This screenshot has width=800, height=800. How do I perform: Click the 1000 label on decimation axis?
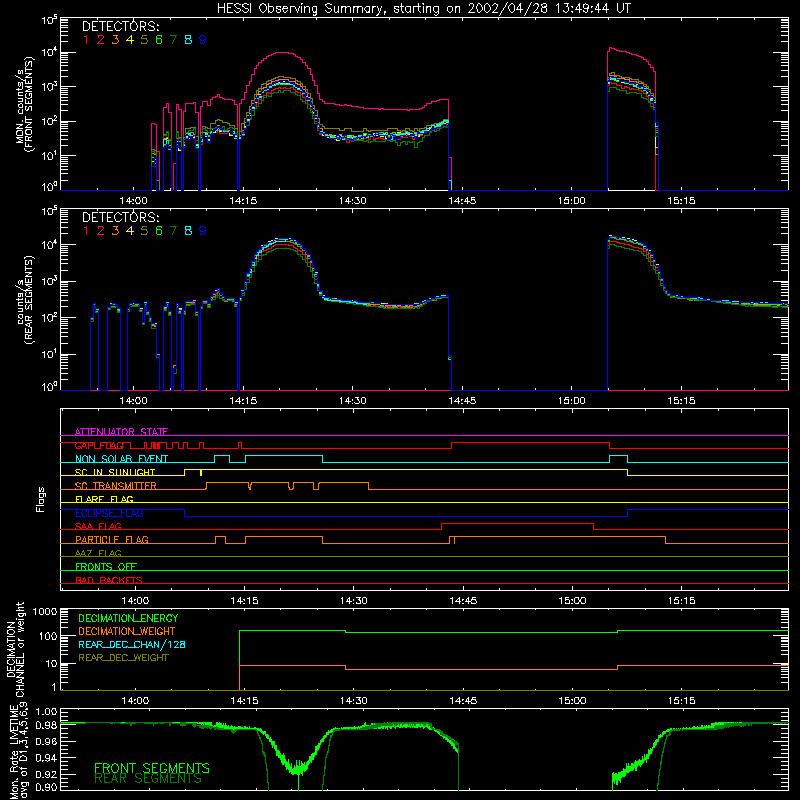click(45, 612)
